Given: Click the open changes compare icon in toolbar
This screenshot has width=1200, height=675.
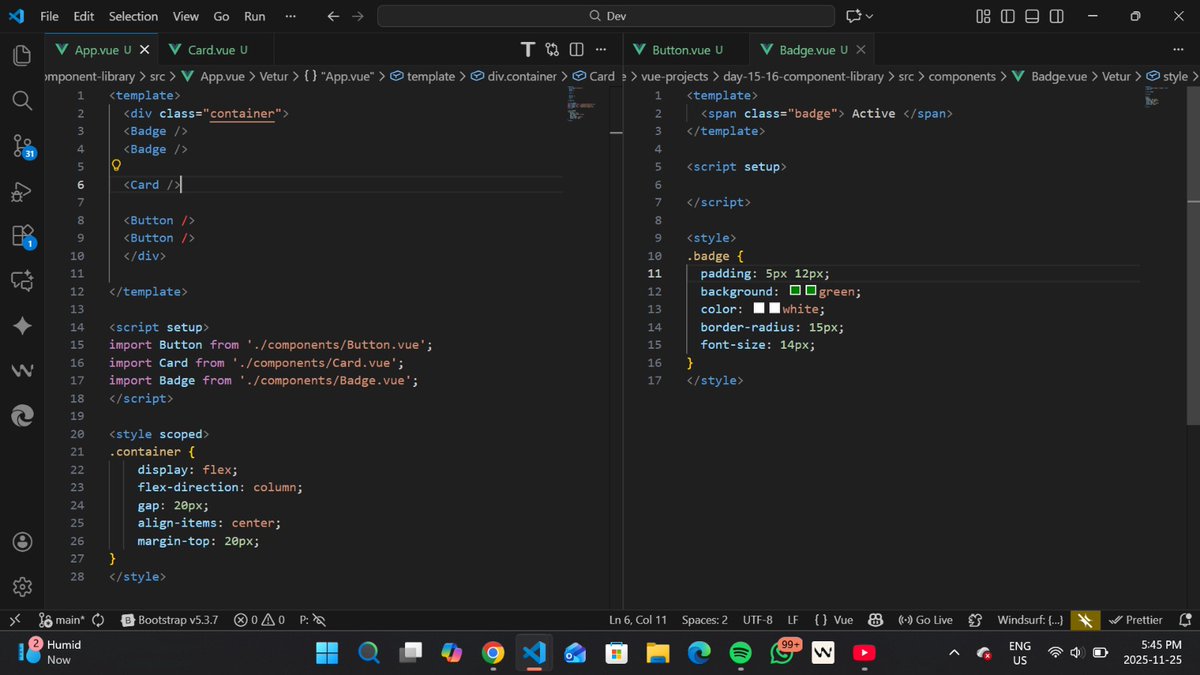Looking at the screenshot, I should pos(552,49).
